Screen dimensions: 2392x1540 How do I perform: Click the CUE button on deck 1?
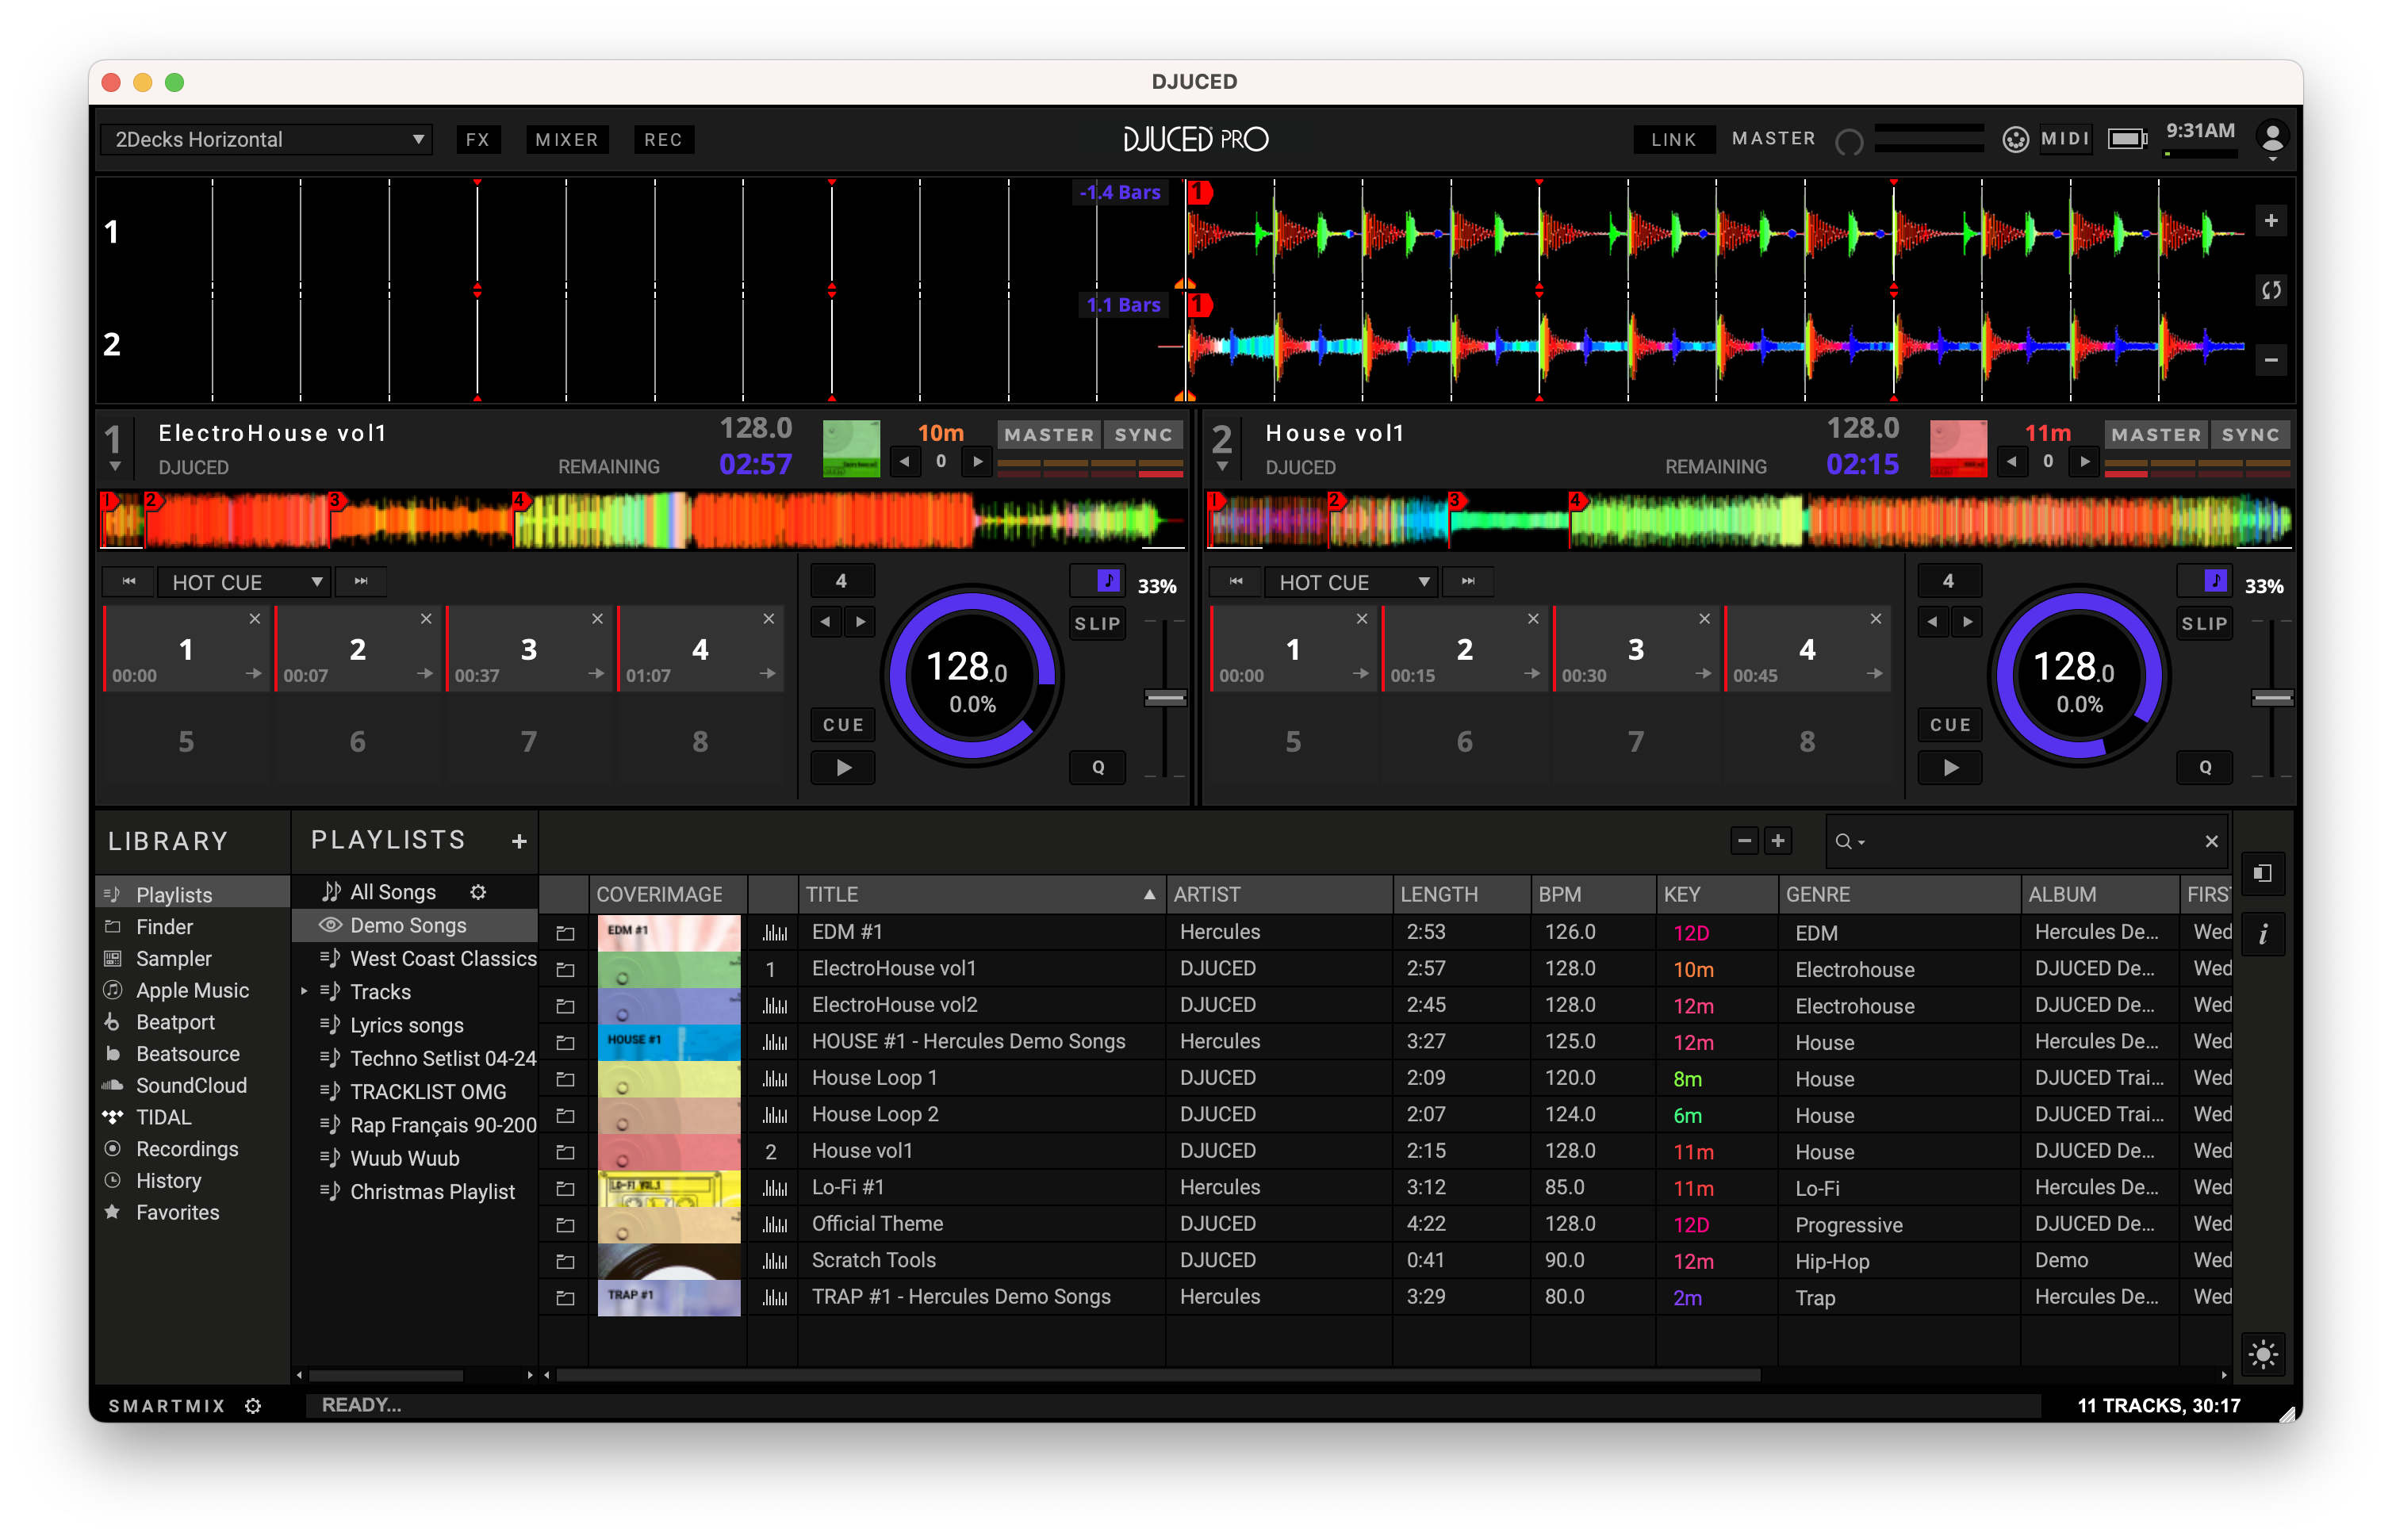(x=842, y=725)
